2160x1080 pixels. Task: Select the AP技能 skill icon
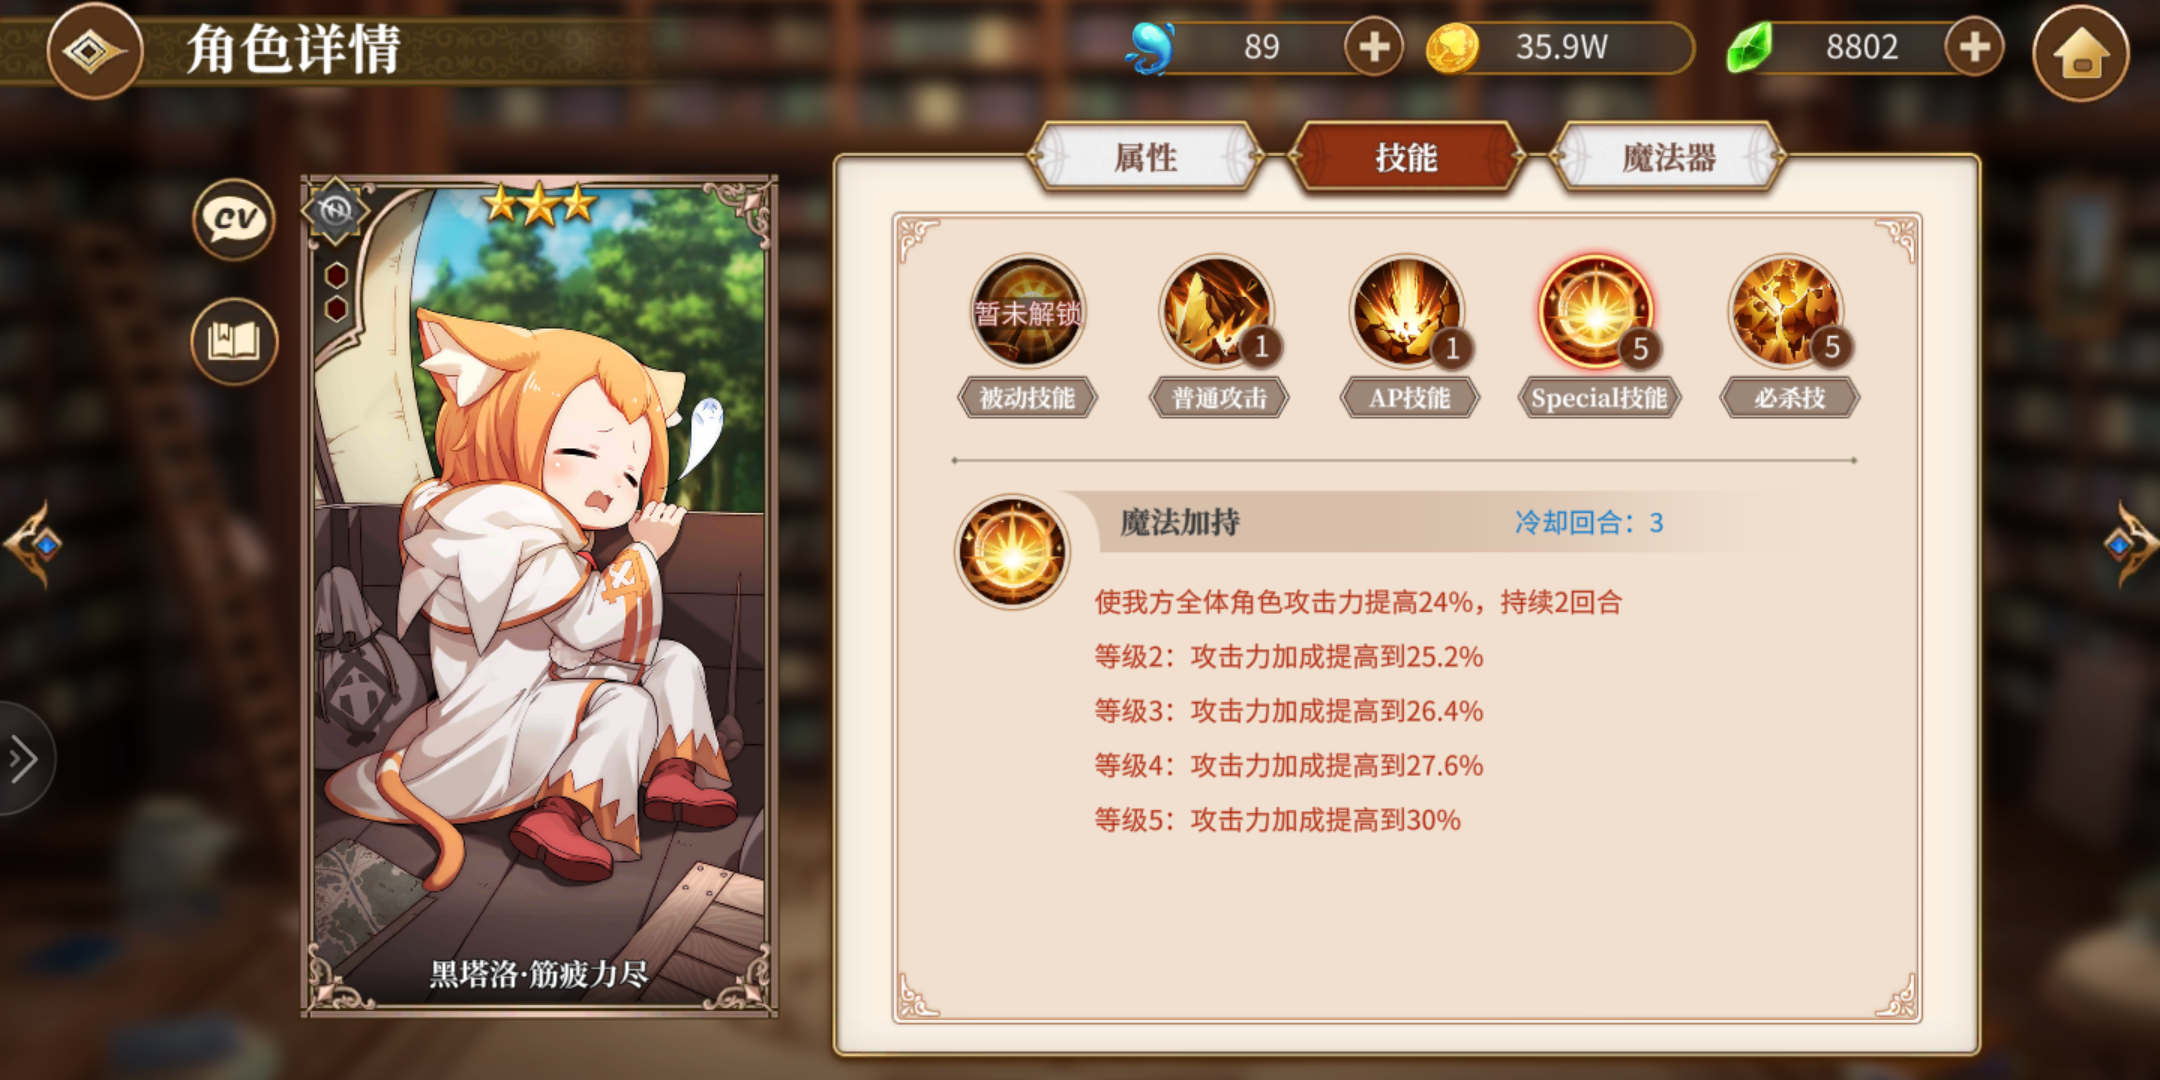coord(1407,311)
